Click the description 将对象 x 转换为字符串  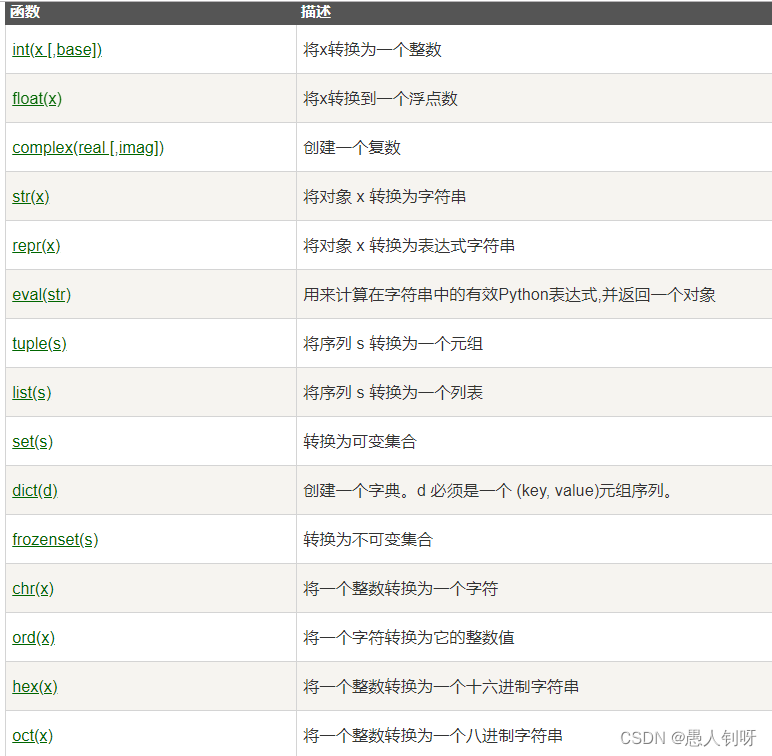click(x=385, y=196)
